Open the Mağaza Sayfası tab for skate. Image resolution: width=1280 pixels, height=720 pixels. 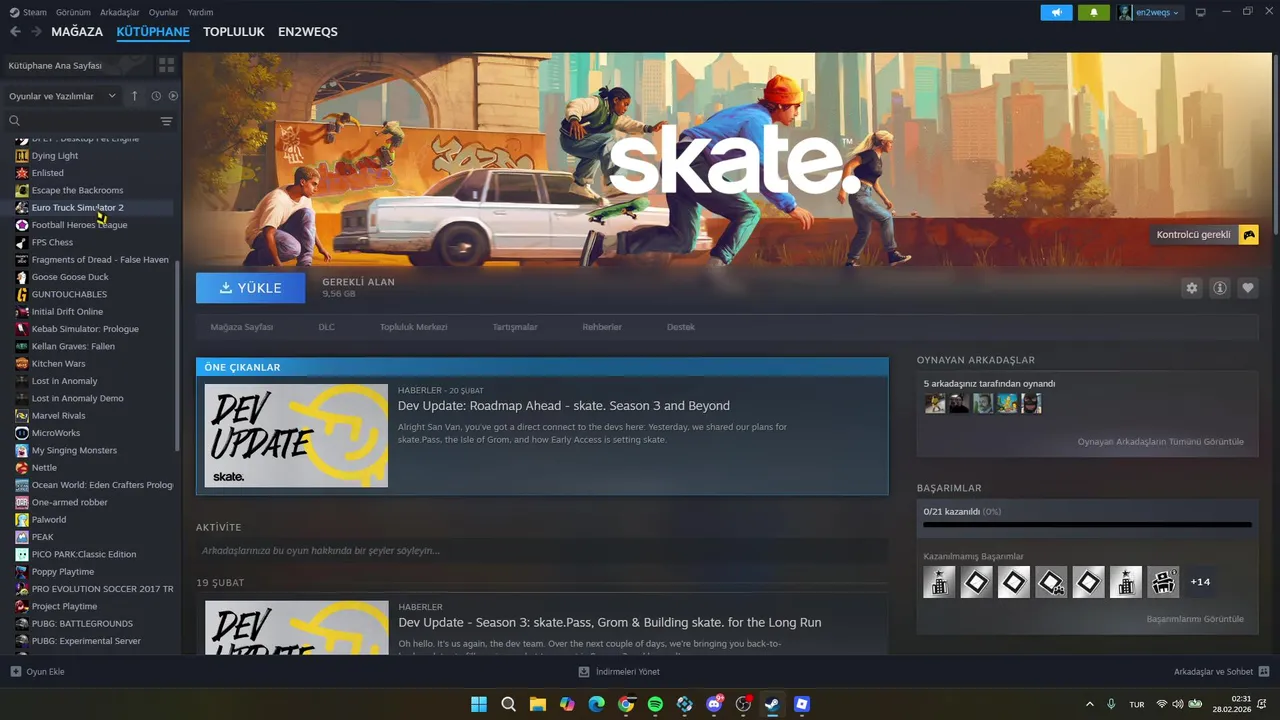click(x=241, y=327)
